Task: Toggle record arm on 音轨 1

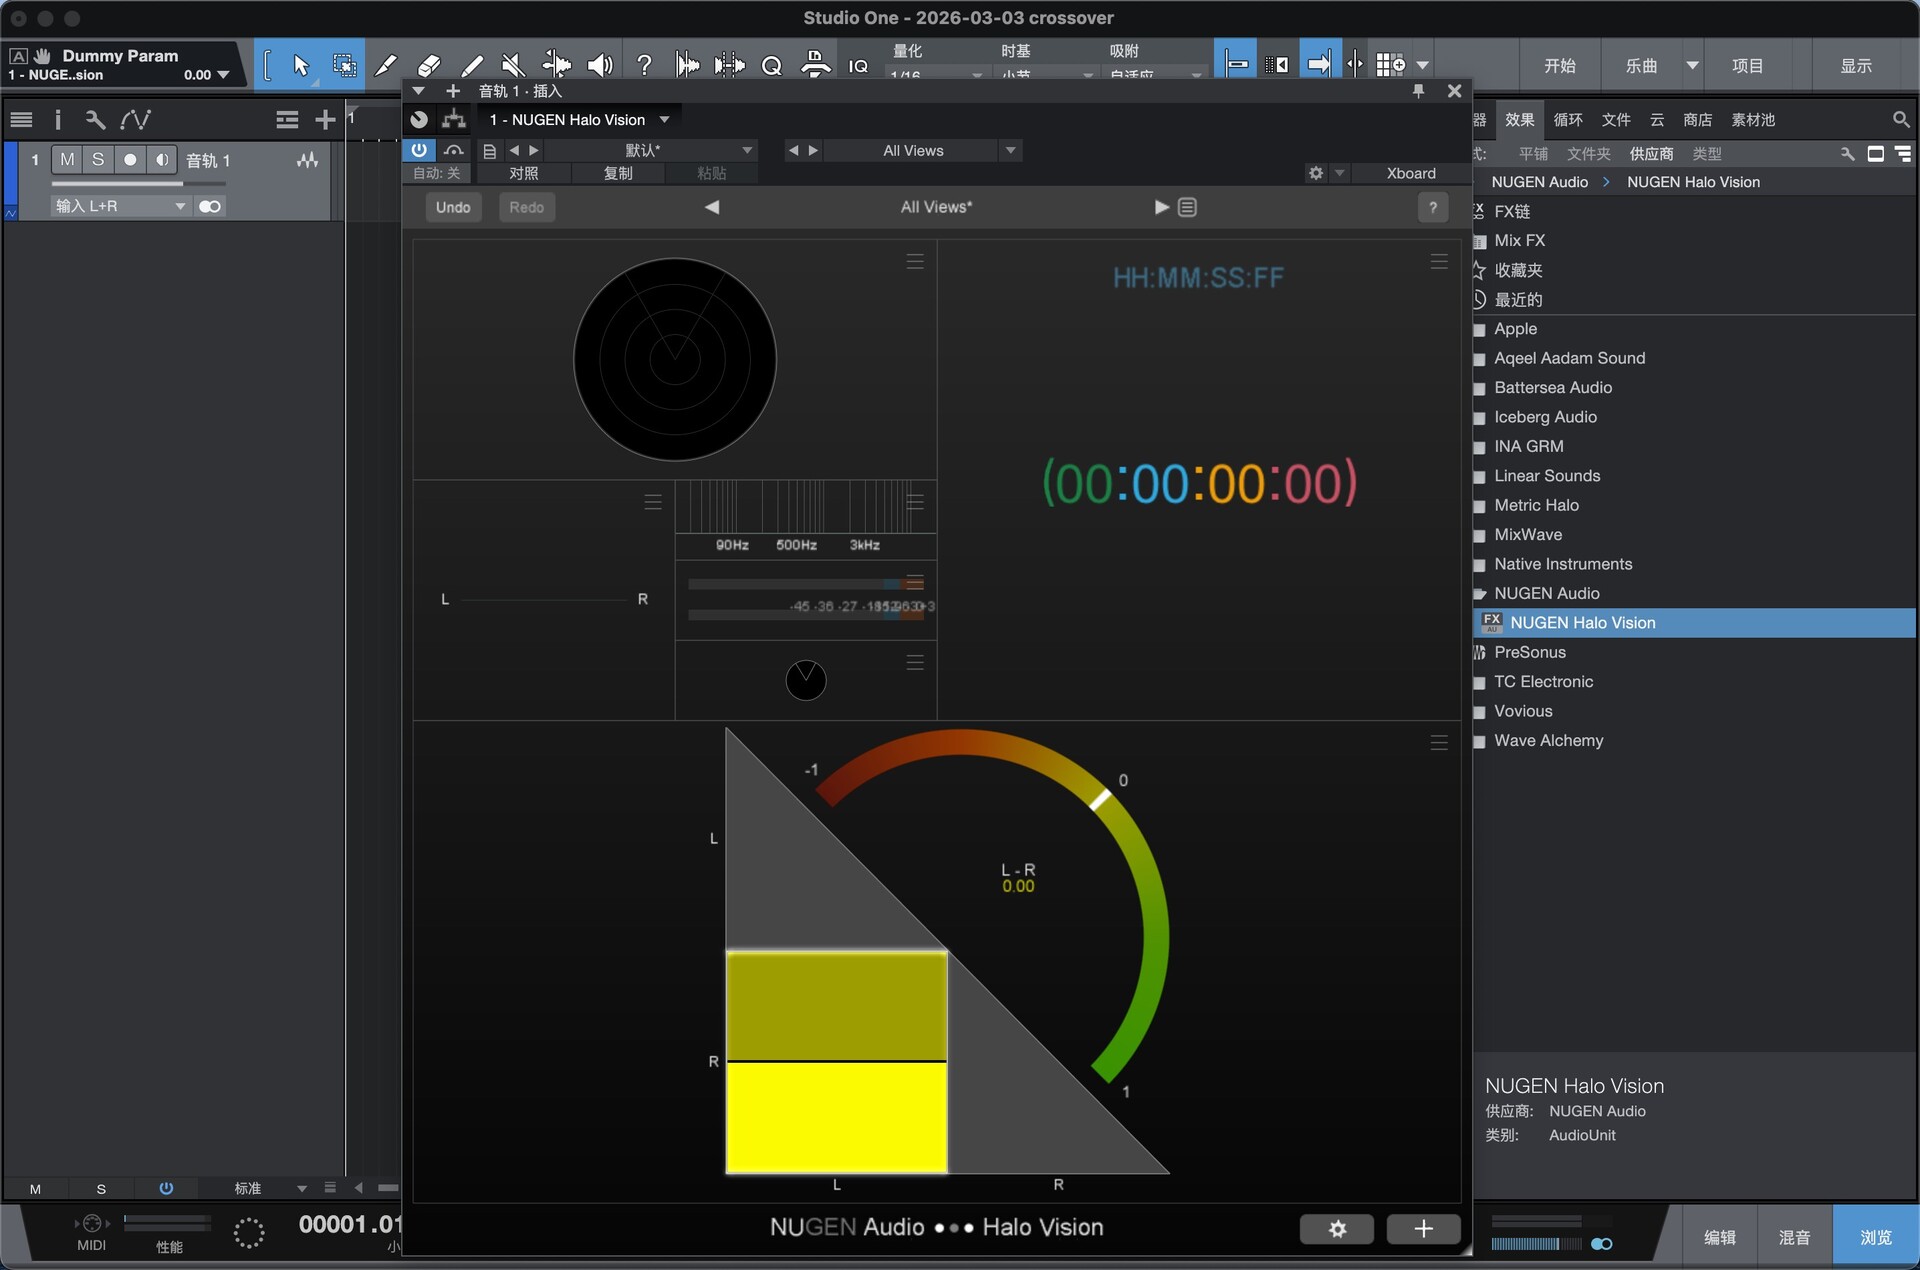Action: coord(130,160)
